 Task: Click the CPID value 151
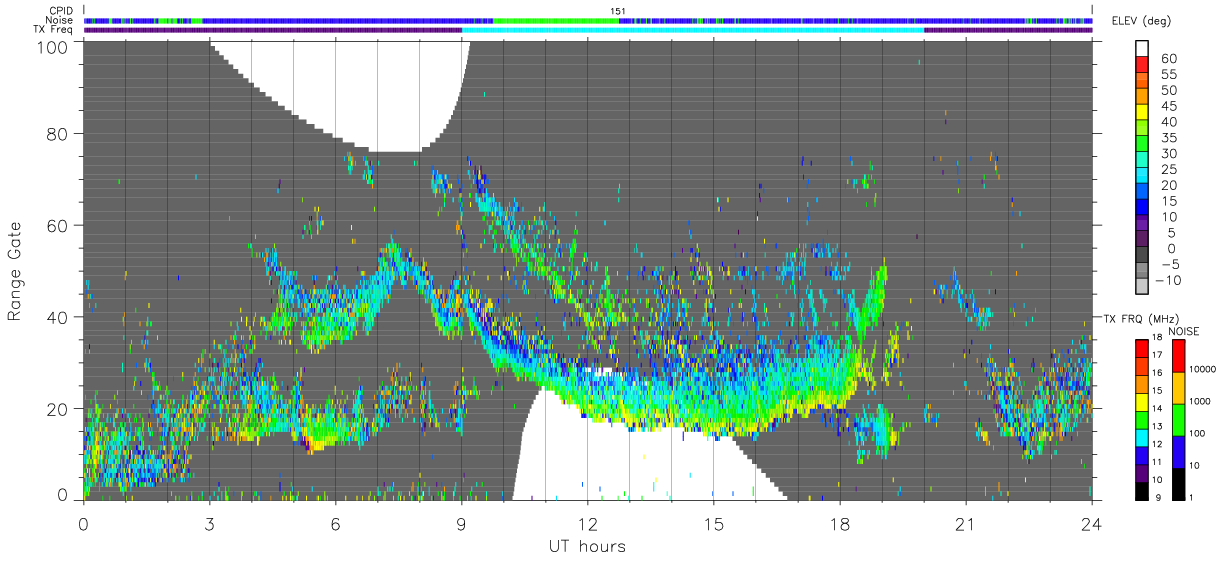[618, 10]
